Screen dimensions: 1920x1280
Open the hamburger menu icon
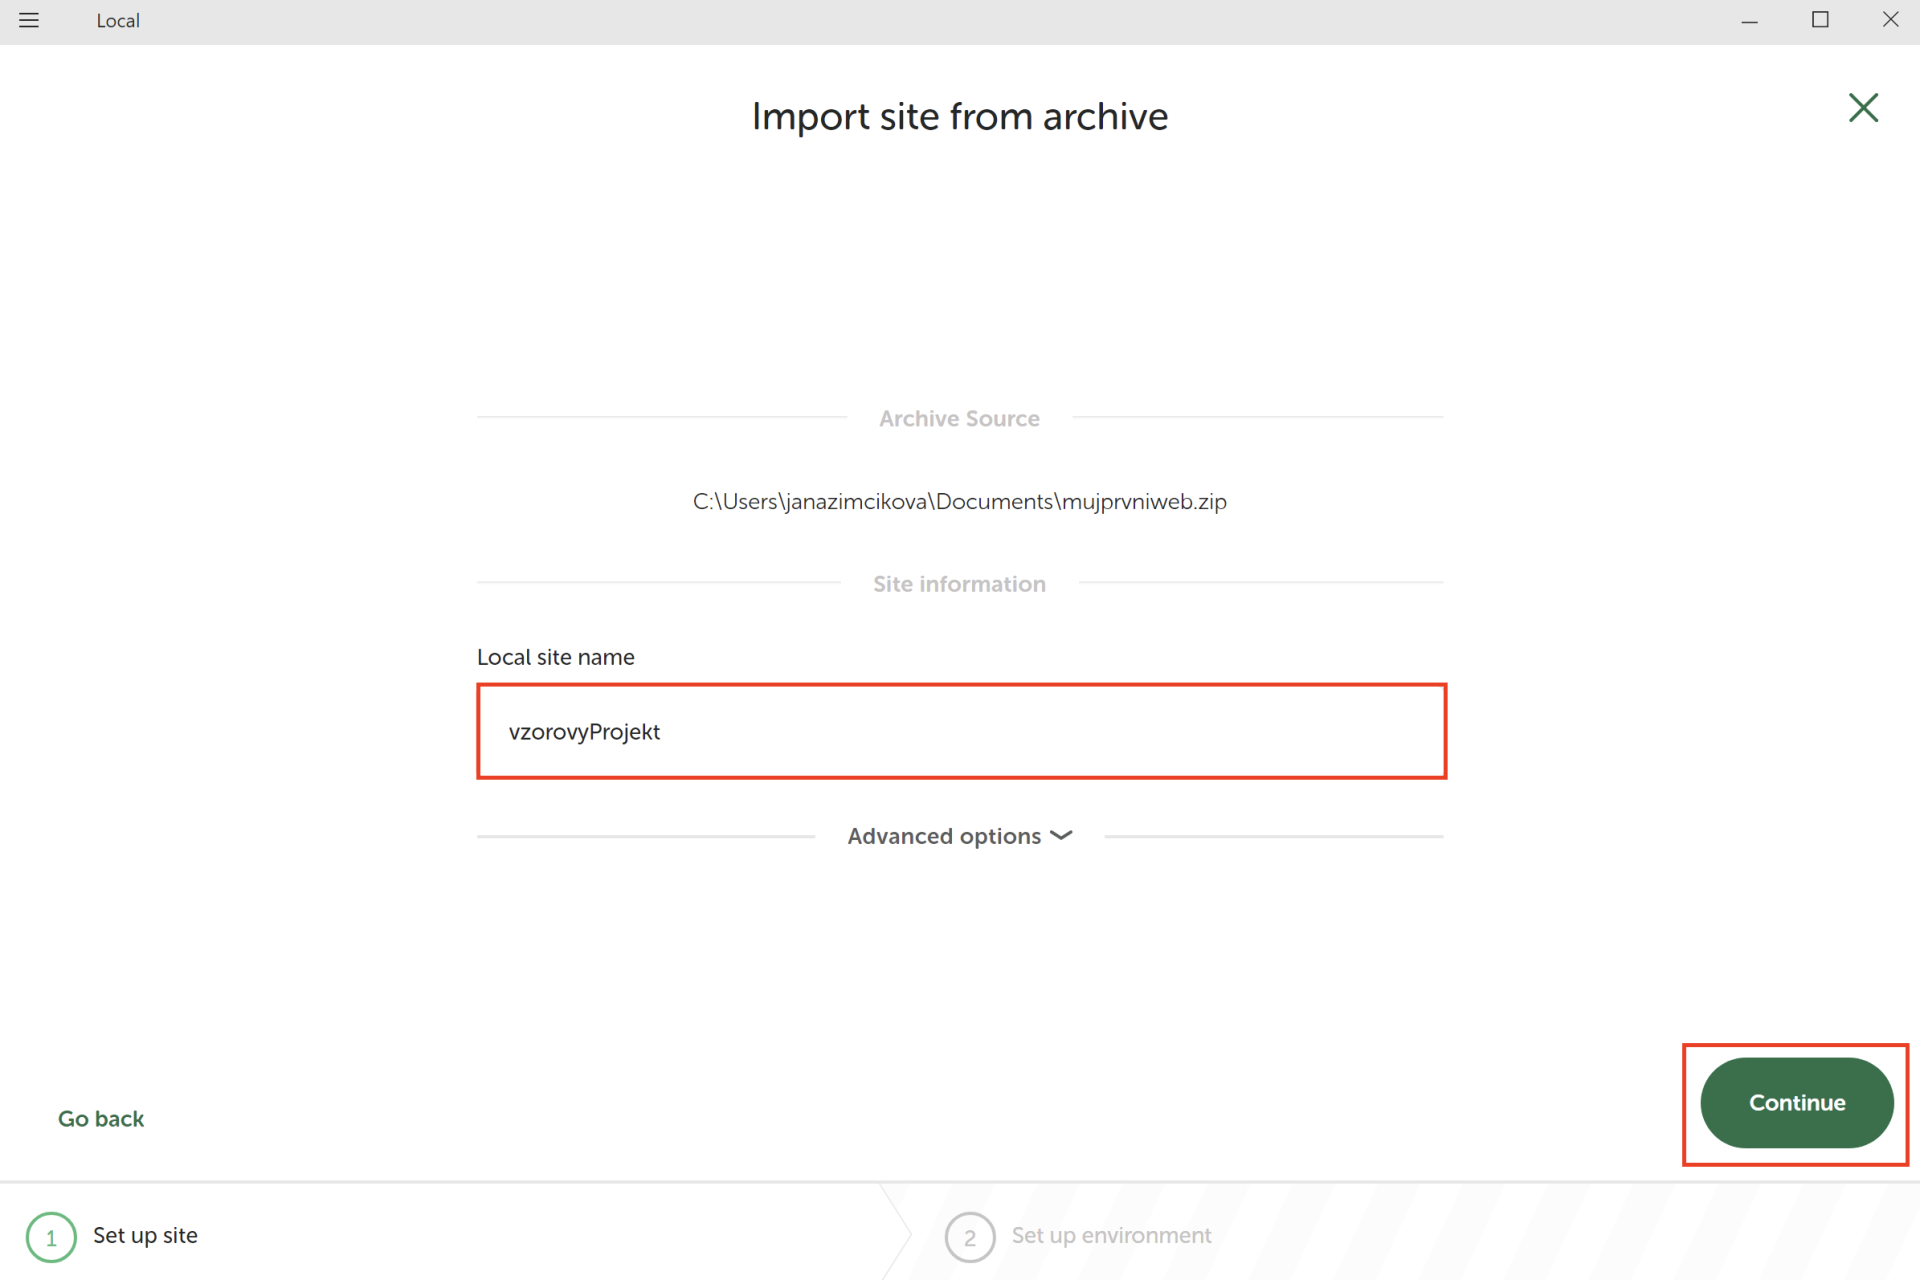[x=29, y=20]
